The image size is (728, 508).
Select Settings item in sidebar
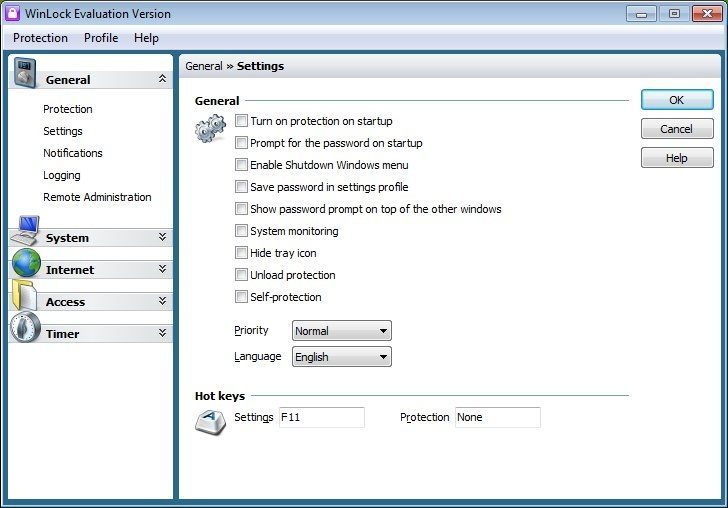(63, 131)
